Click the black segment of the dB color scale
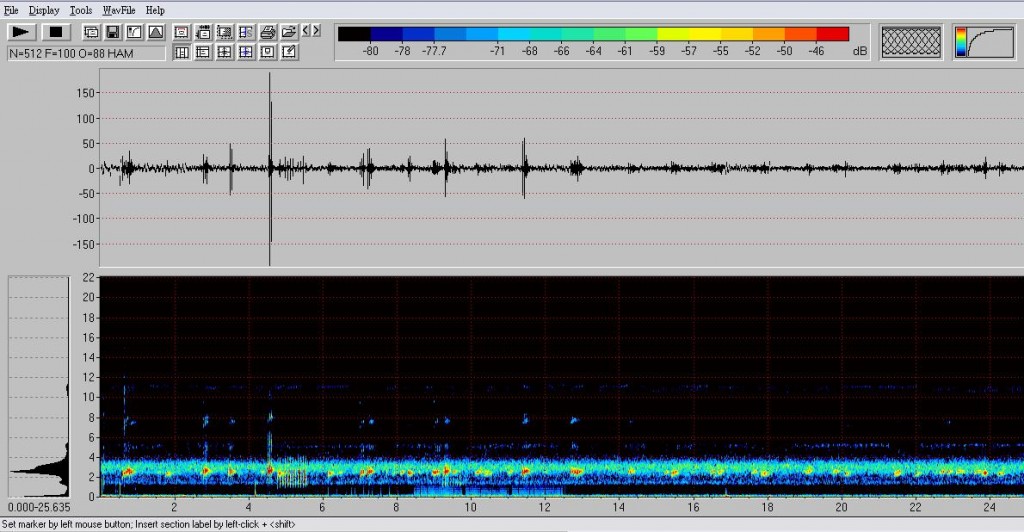Viewport: 1024px width, 532px height. (x=354, y=34)
